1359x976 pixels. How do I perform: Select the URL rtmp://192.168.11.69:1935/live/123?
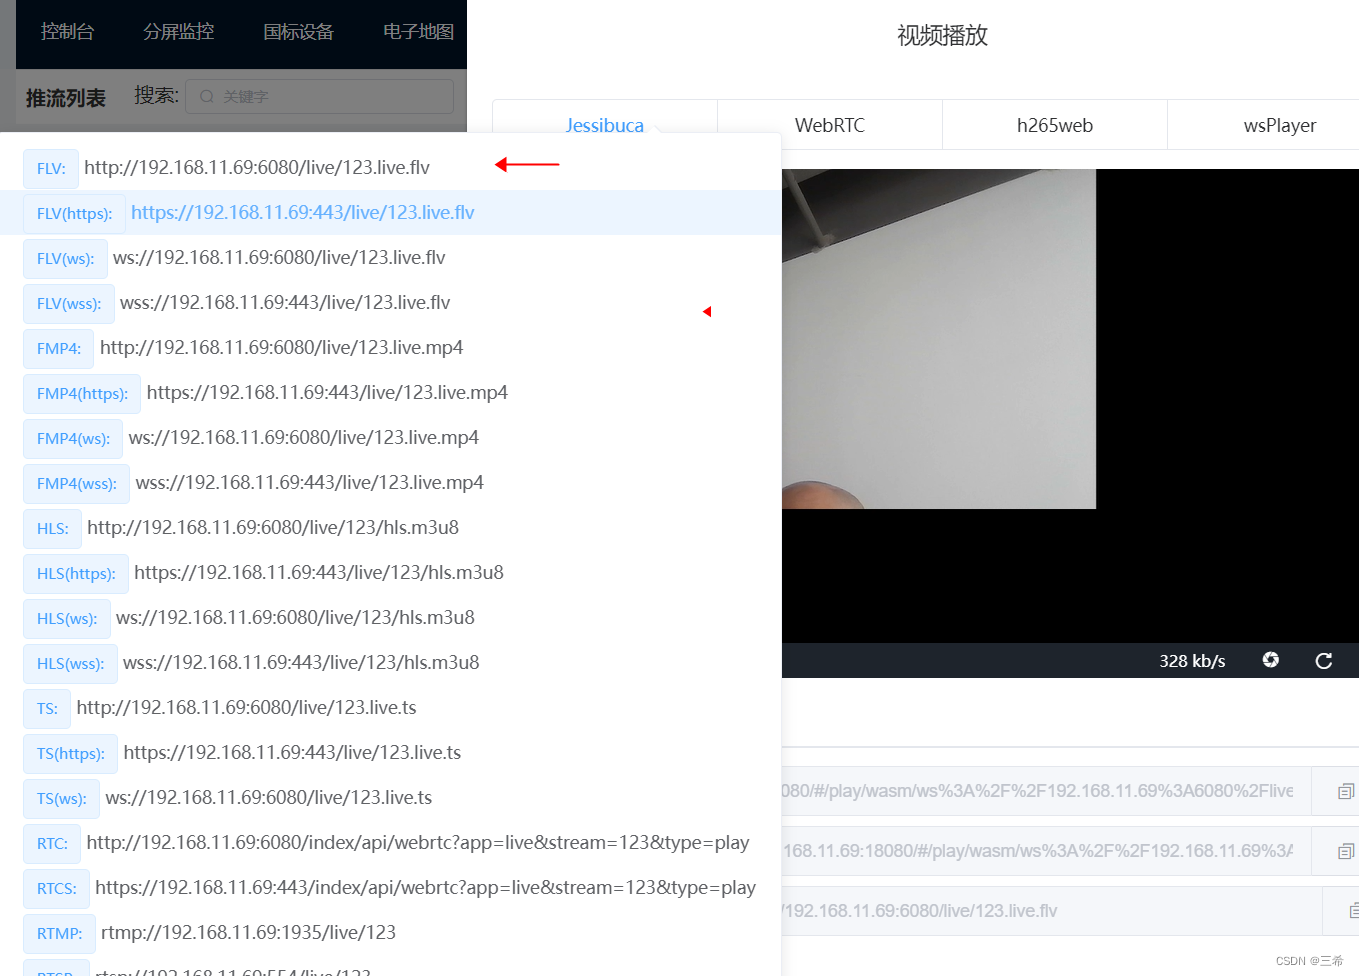[248, 932]
